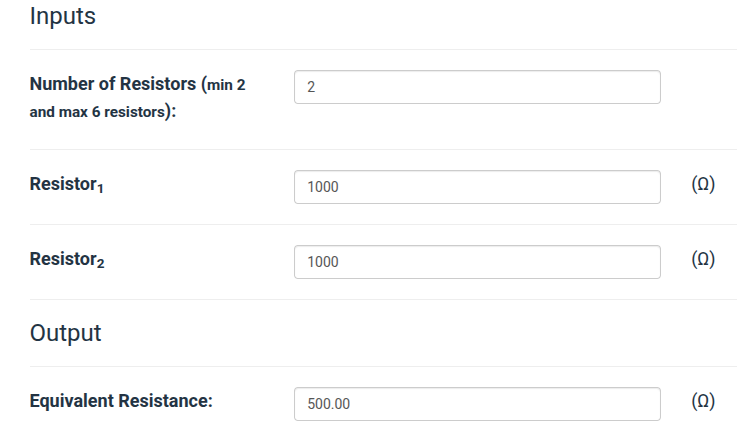Click the value 2 in resistor count field

pos(311,87)
